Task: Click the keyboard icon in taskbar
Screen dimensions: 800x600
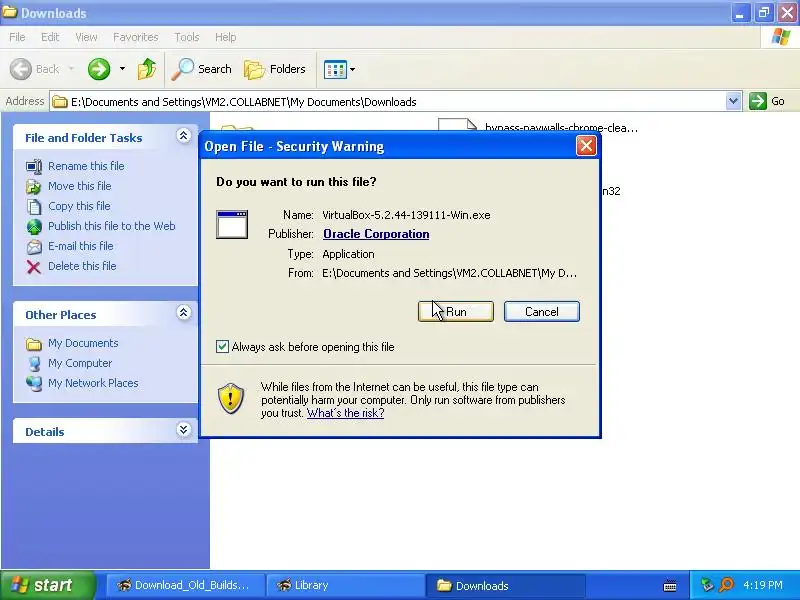Action: (x=670, y=586)
